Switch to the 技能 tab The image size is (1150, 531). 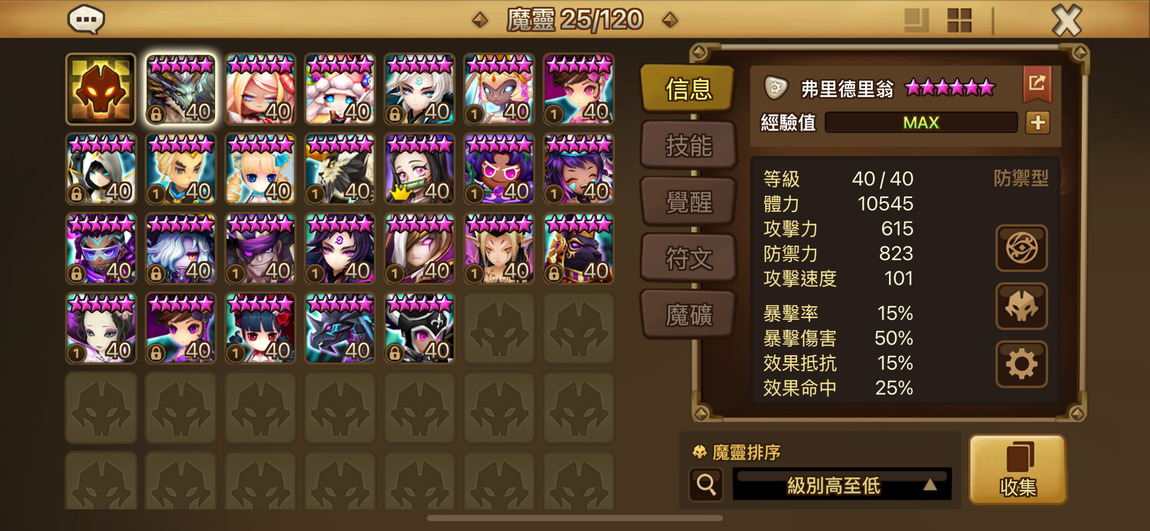tap(688, 144)
